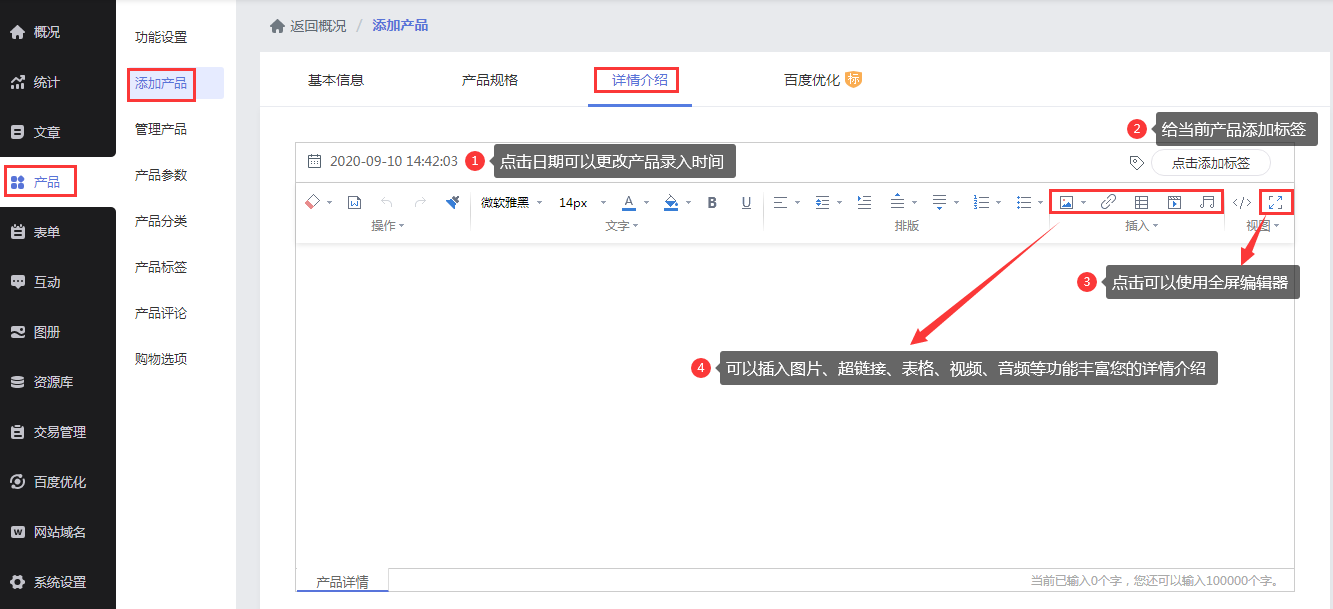The image size is (1333, 609).
Task: Open the 微软雅黑 font family dropdown
Action: tap(511, 202)
